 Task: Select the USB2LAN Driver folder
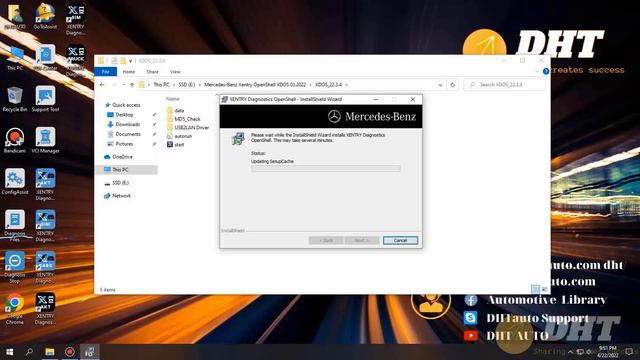click(x=191, y=128)
